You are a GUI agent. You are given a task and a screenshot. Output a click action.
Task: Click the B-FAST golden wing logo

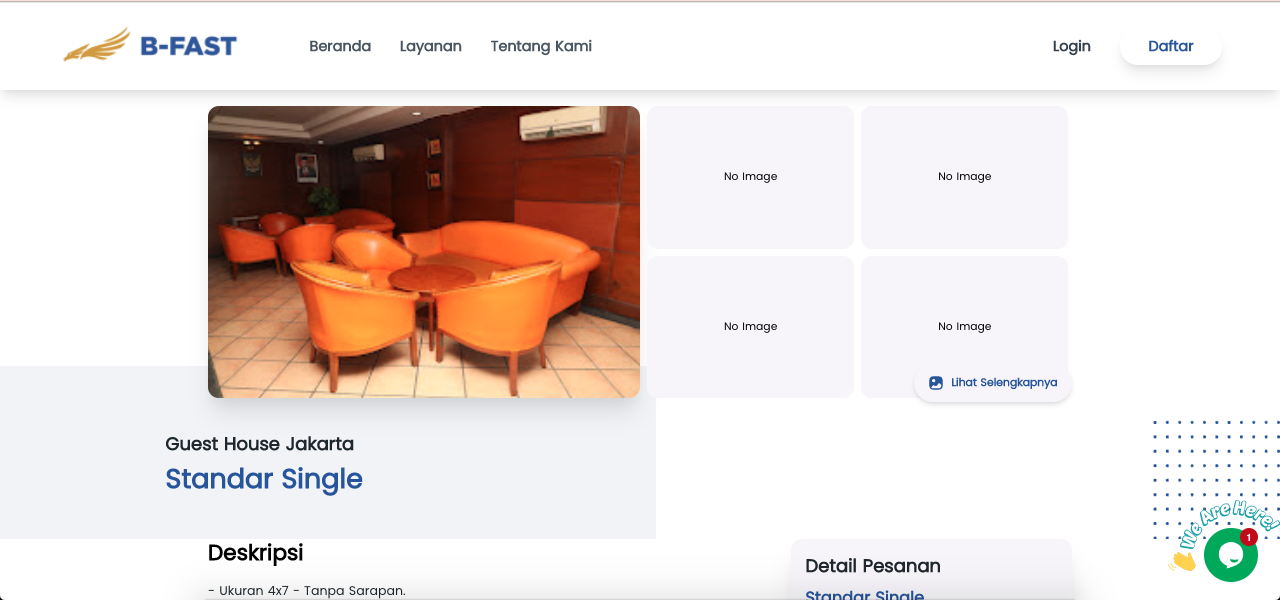(97, 45)
